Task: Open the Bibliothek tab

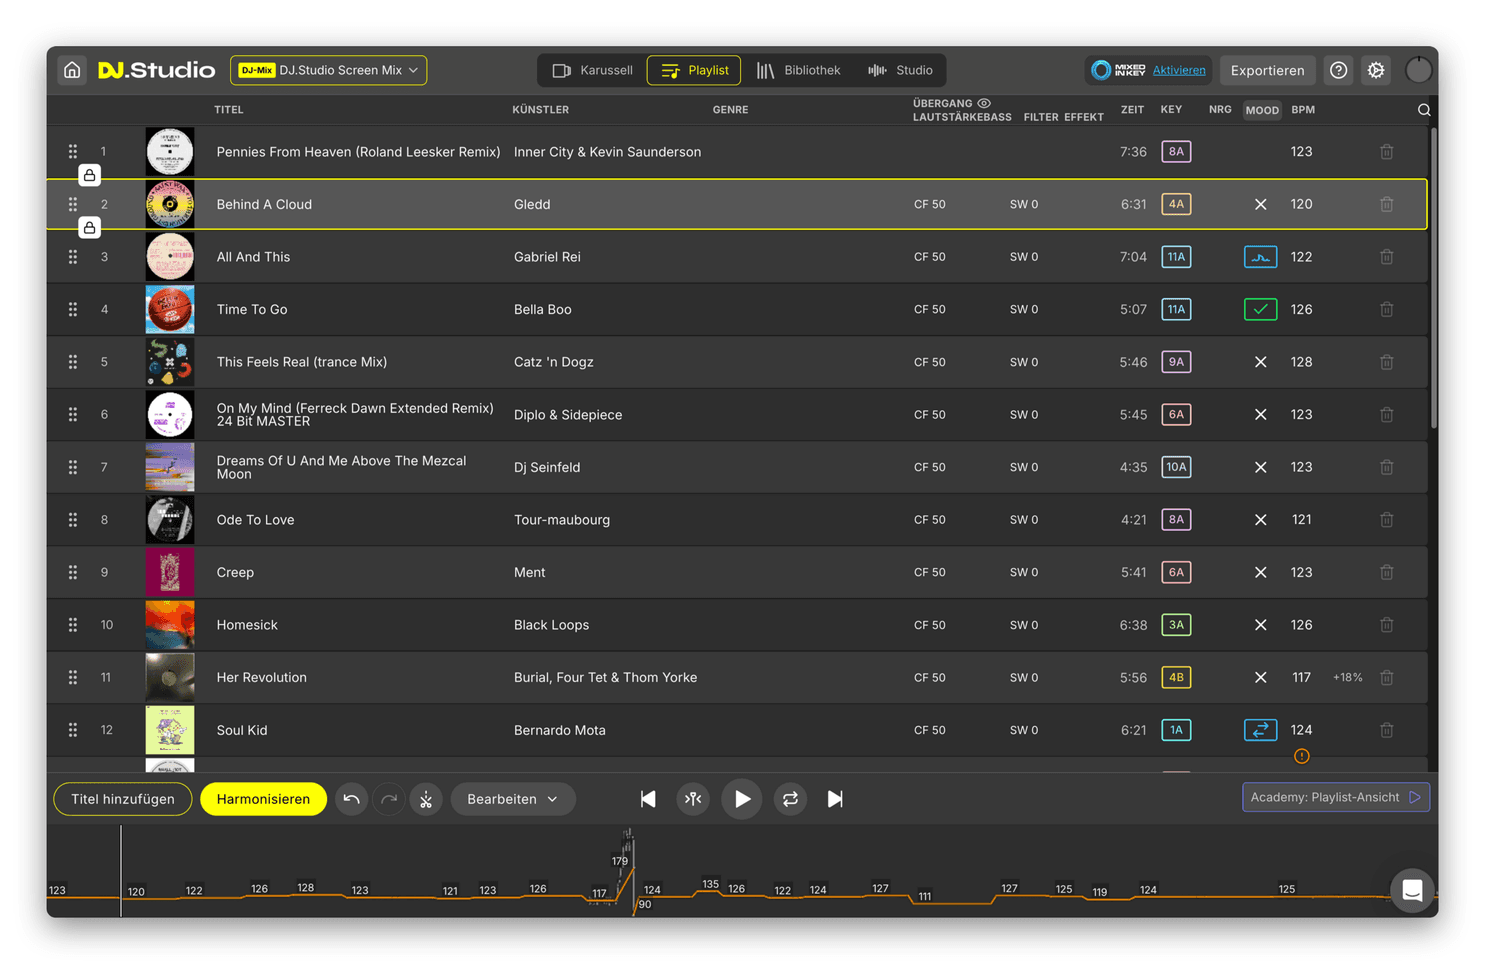Action: [x=798, y=70]
